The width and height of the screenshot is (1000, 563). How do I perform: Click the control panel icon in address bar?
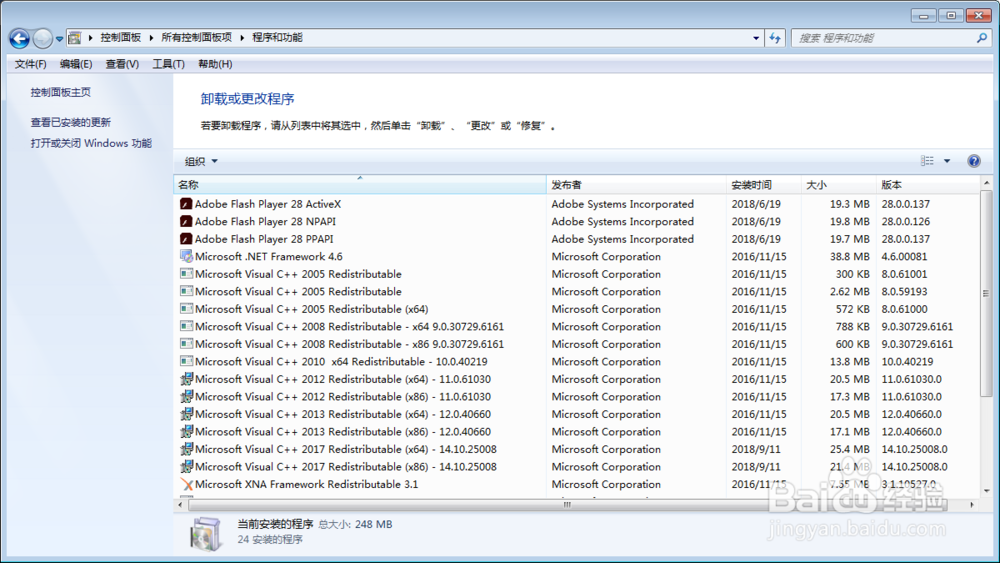[75, 38]
